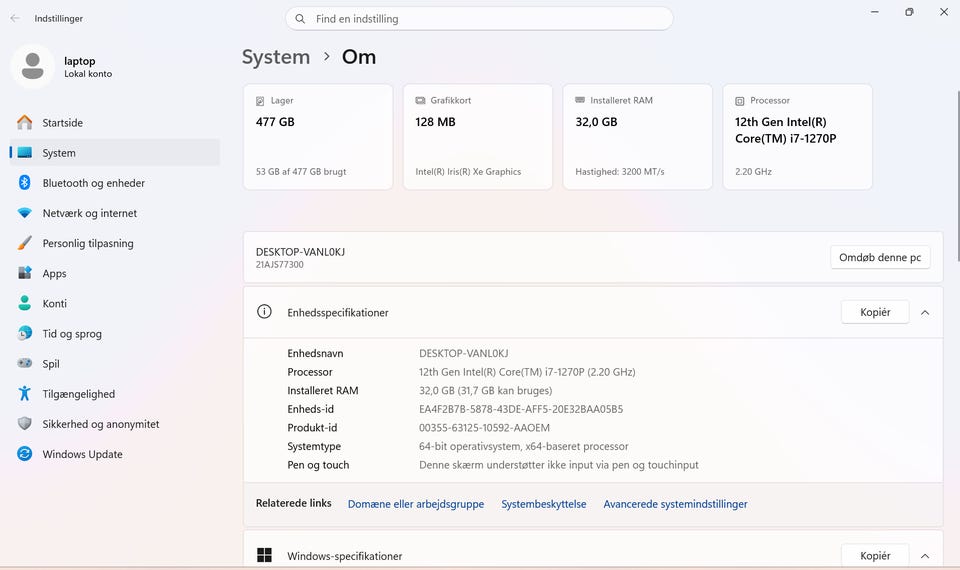Click the back arrow in Indstillinger header
The width and height of the screenshot is (960, 570).
(15, 18)
